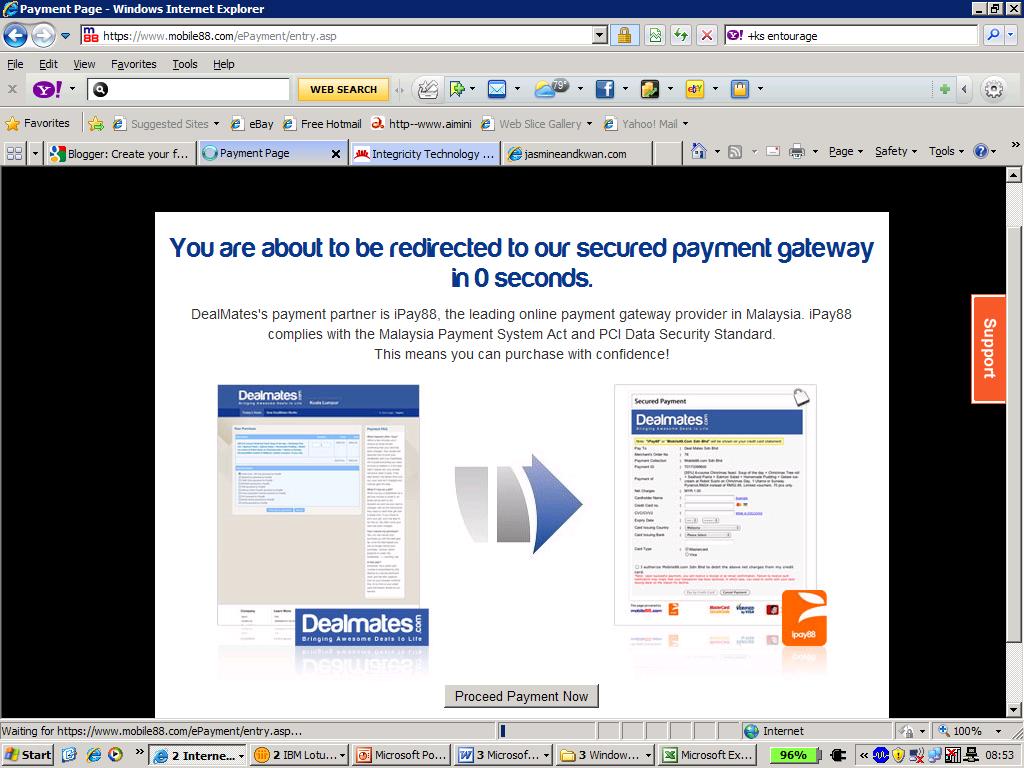Click the Yahoo toolbar settings gear
Screen dimensions: 1024x768
pos(994,89)
